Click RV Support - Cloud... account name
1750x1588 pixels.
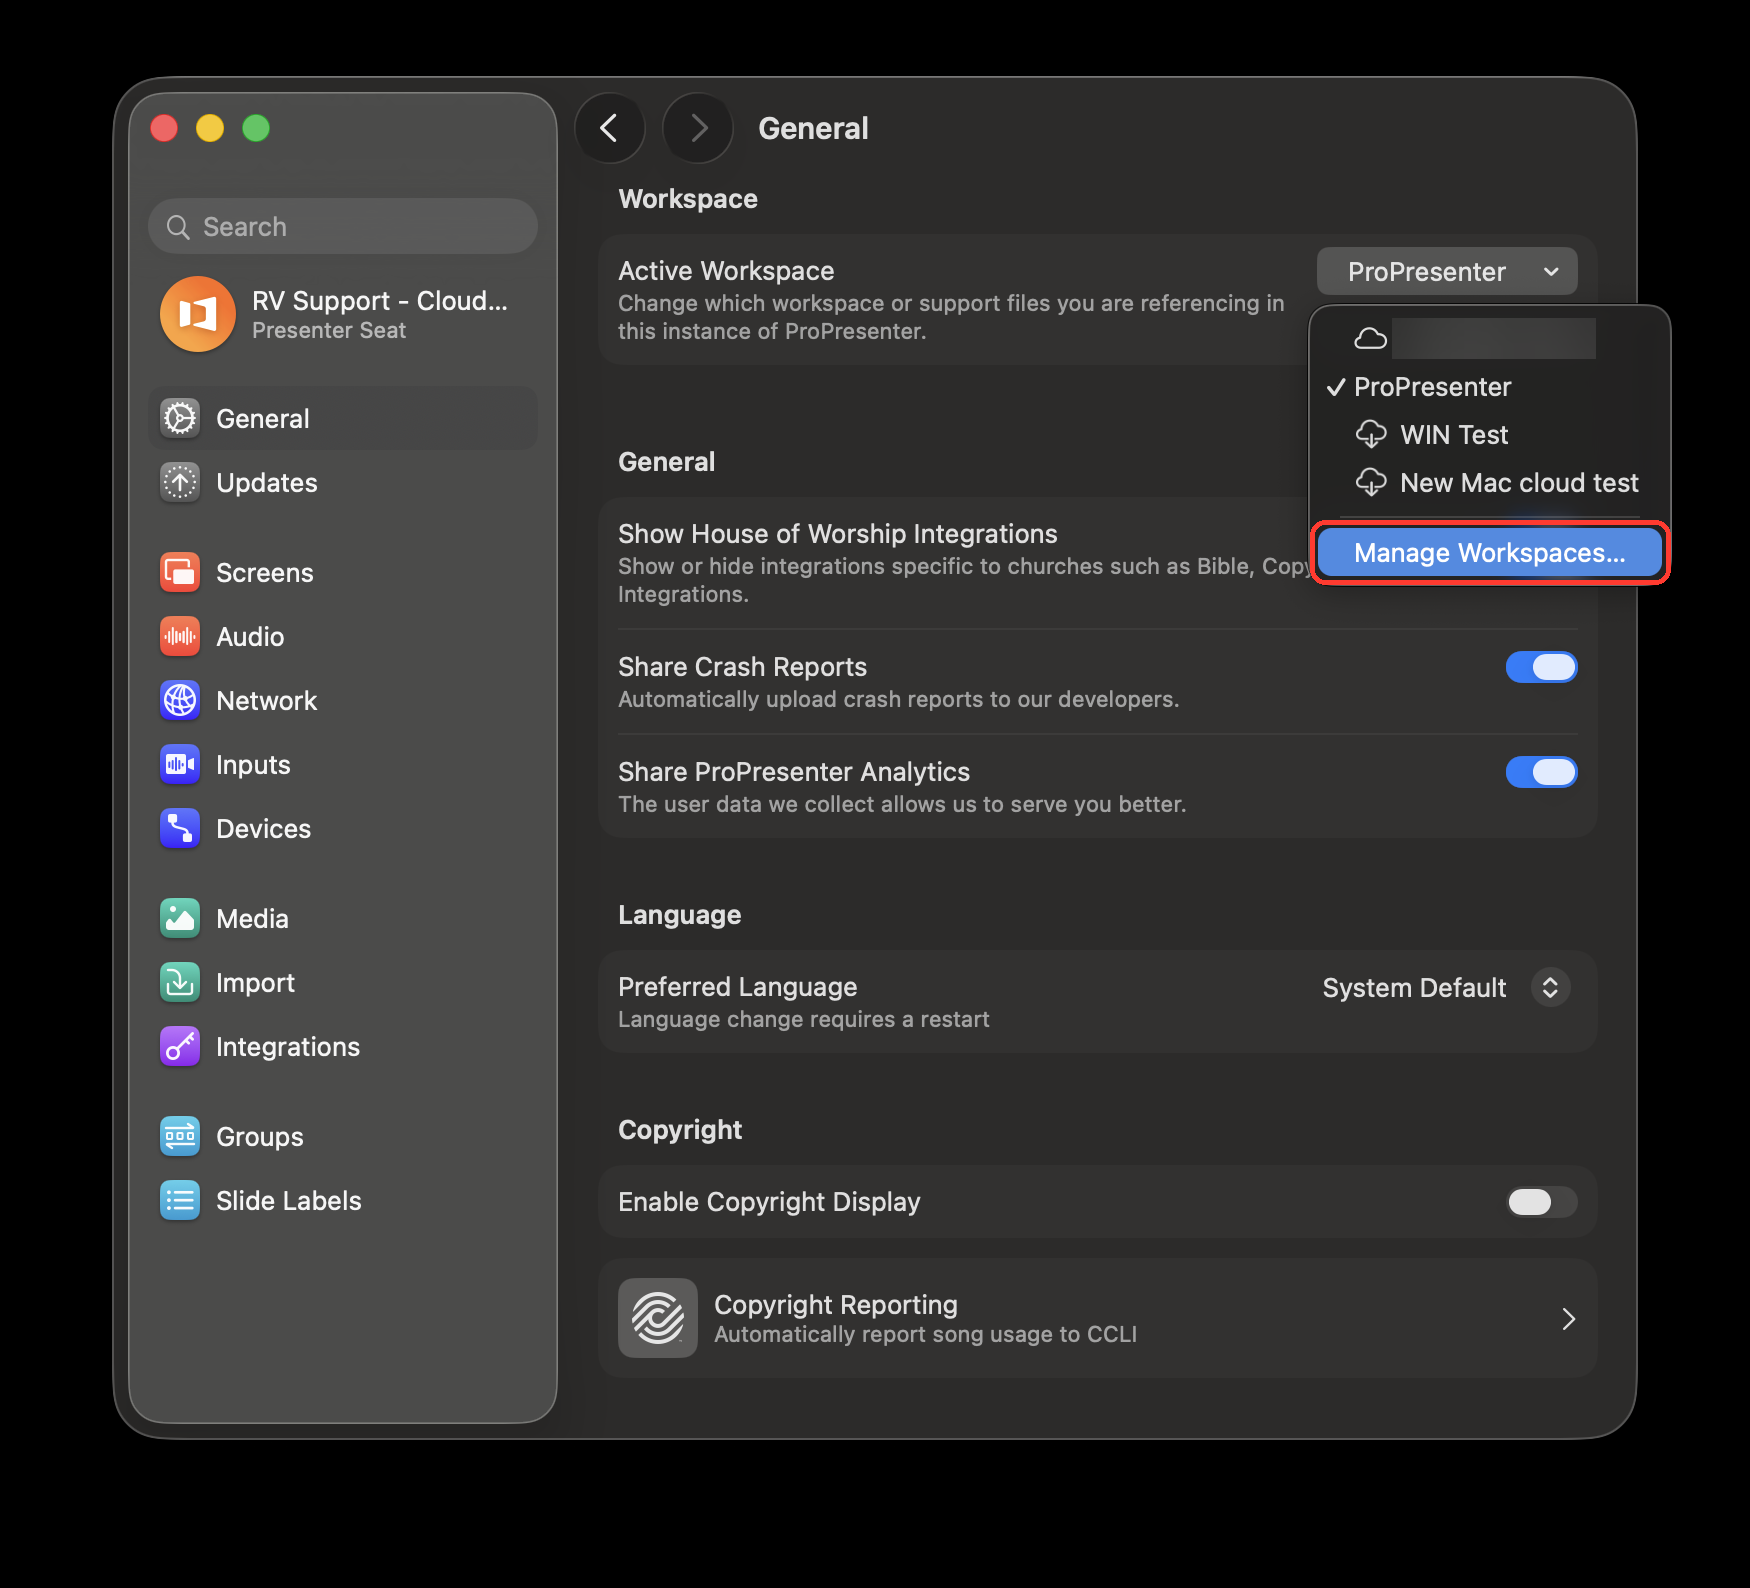pos(380,301)
